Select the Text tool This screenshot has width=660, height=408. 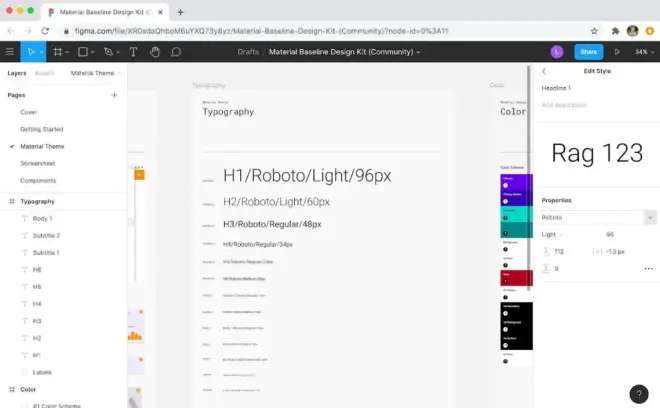tap(133, 52)
